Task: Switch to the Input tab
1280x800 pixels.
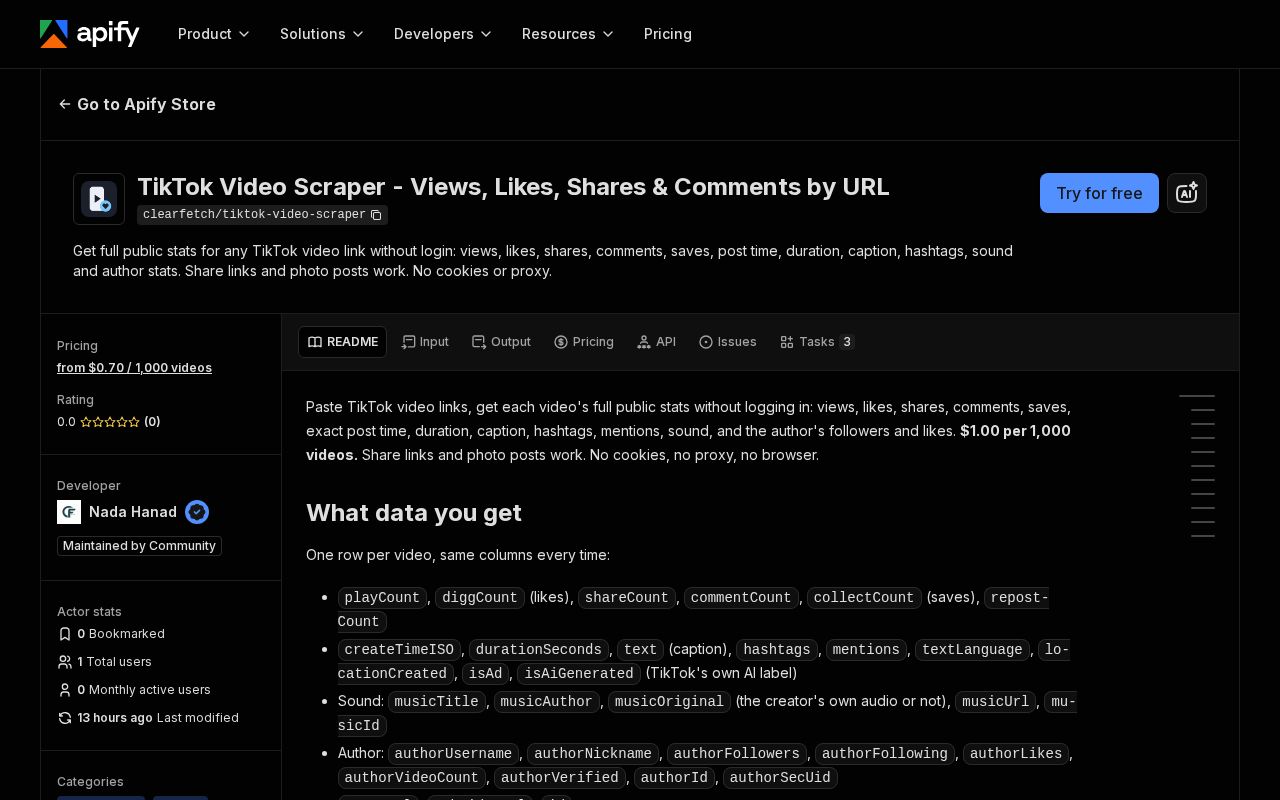Action: pyautogui.click(x=425, y=342)
